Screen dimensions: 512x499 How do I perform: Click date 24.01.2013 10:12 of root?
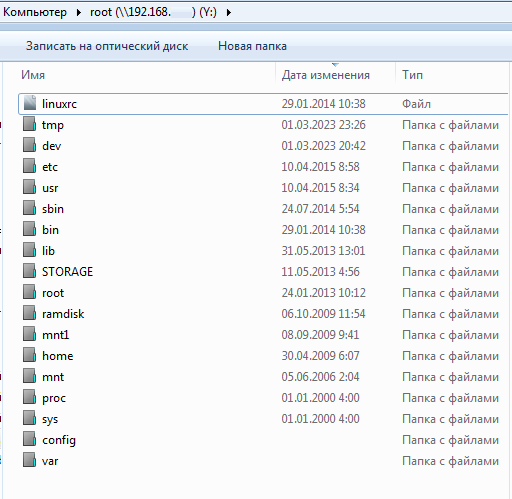[324, 293]
